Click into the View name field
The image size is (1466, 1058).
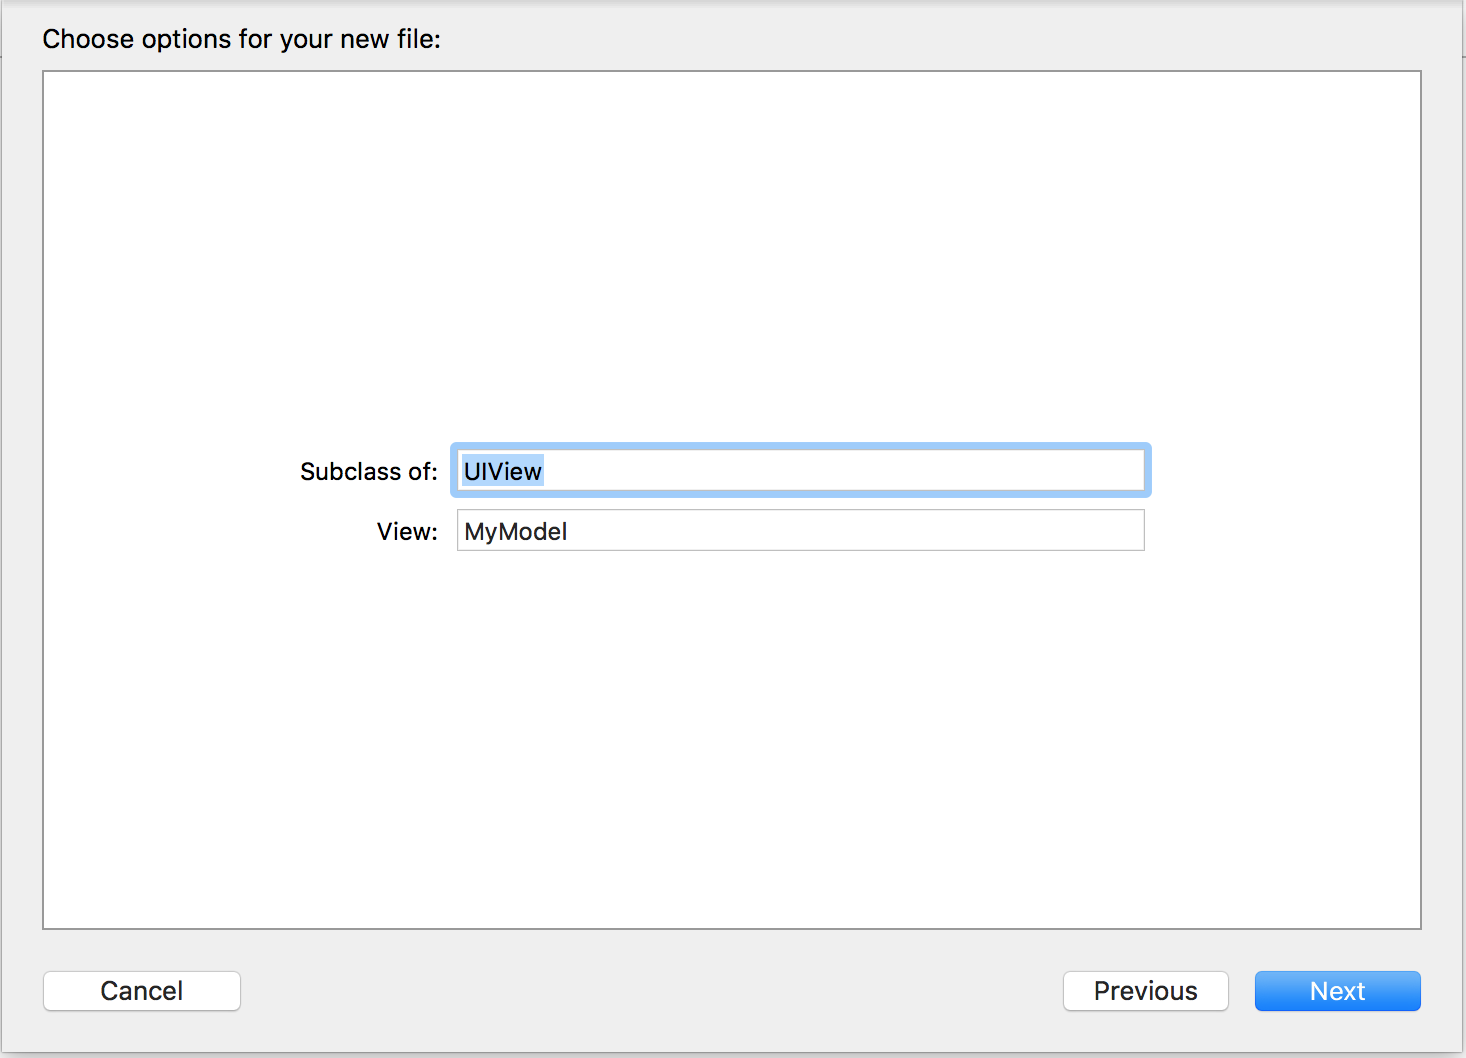click(x=800, y=531)
